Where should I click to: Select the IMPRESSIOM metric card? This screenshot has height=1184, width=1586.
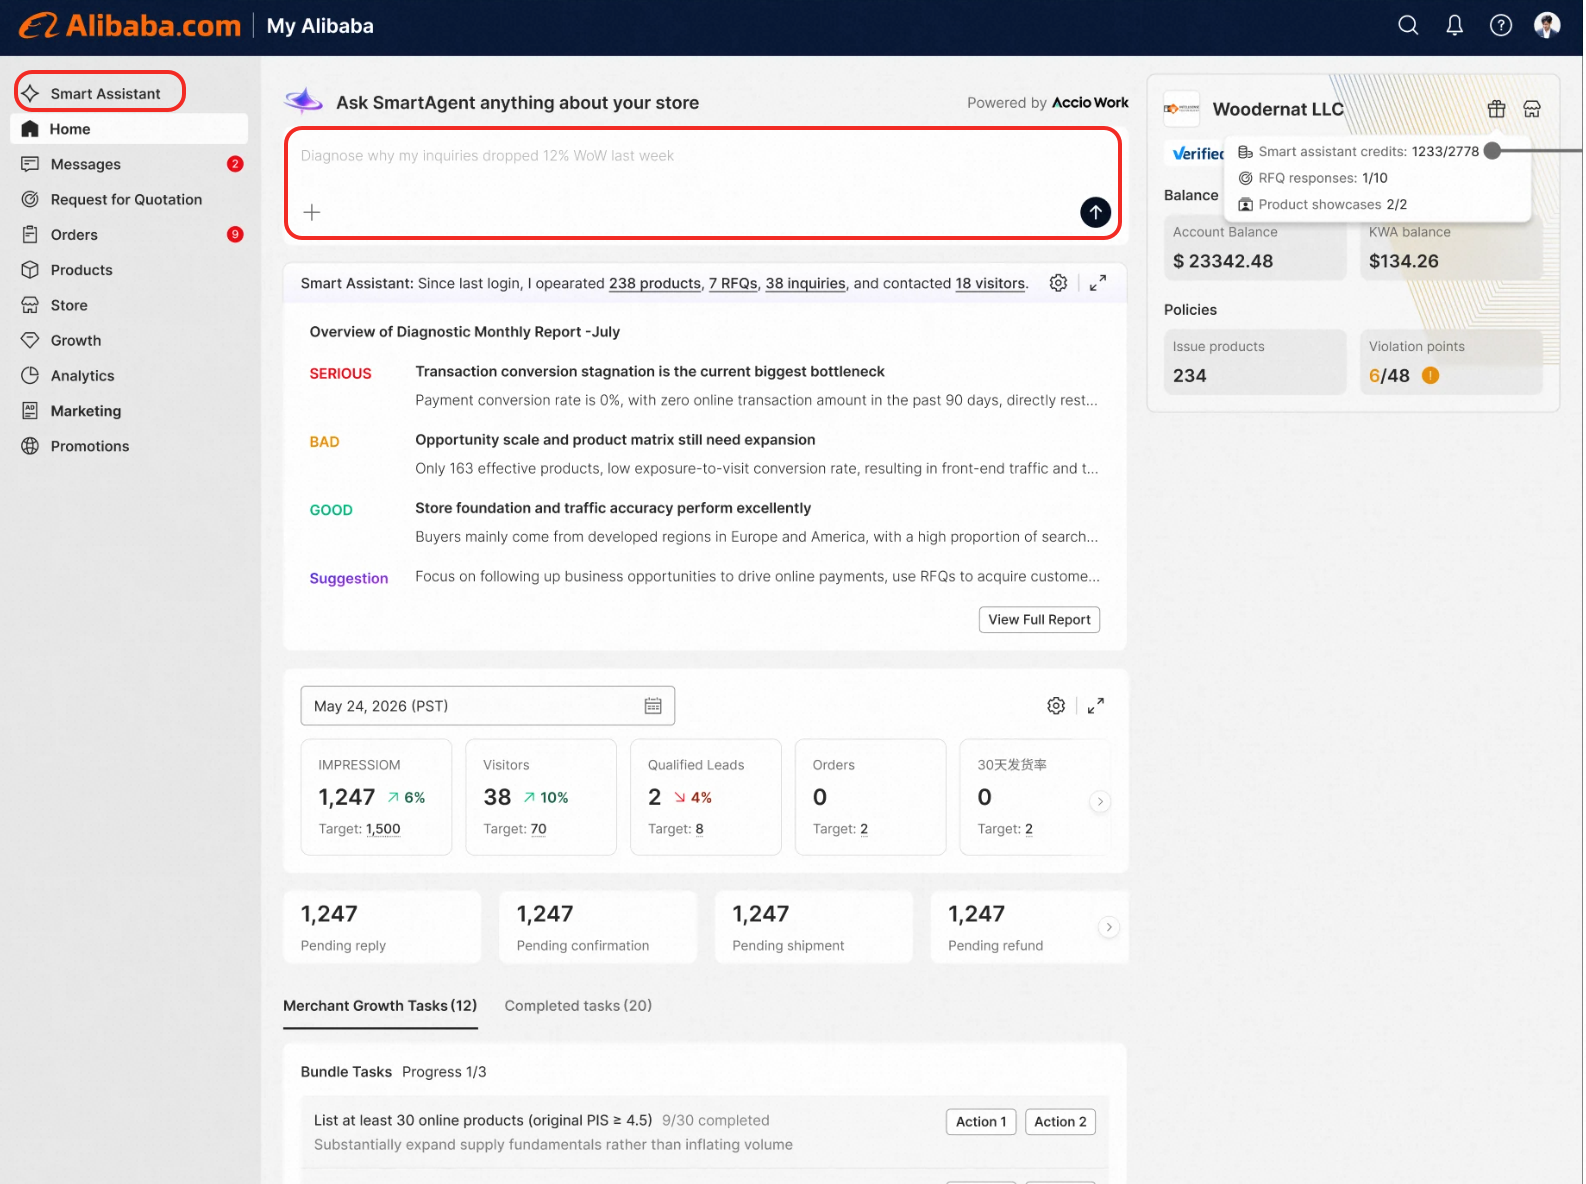(x=376, y=797)
